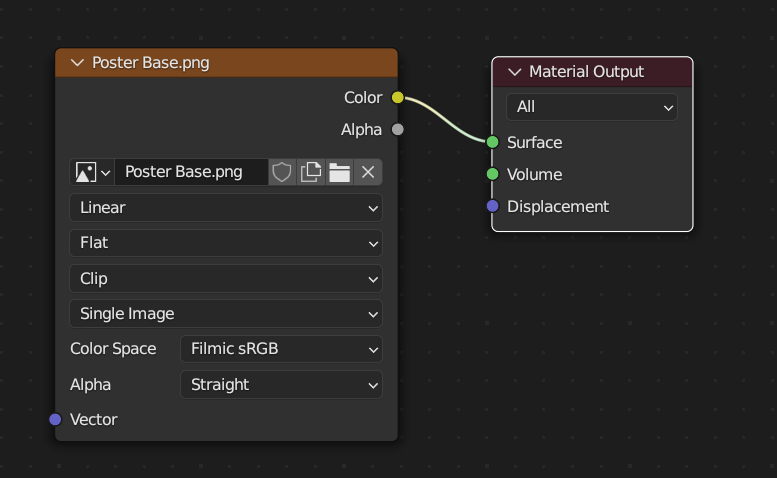Open the All target dropdown
This screenshot has height=478, width=777.
(x=592, y=107)
